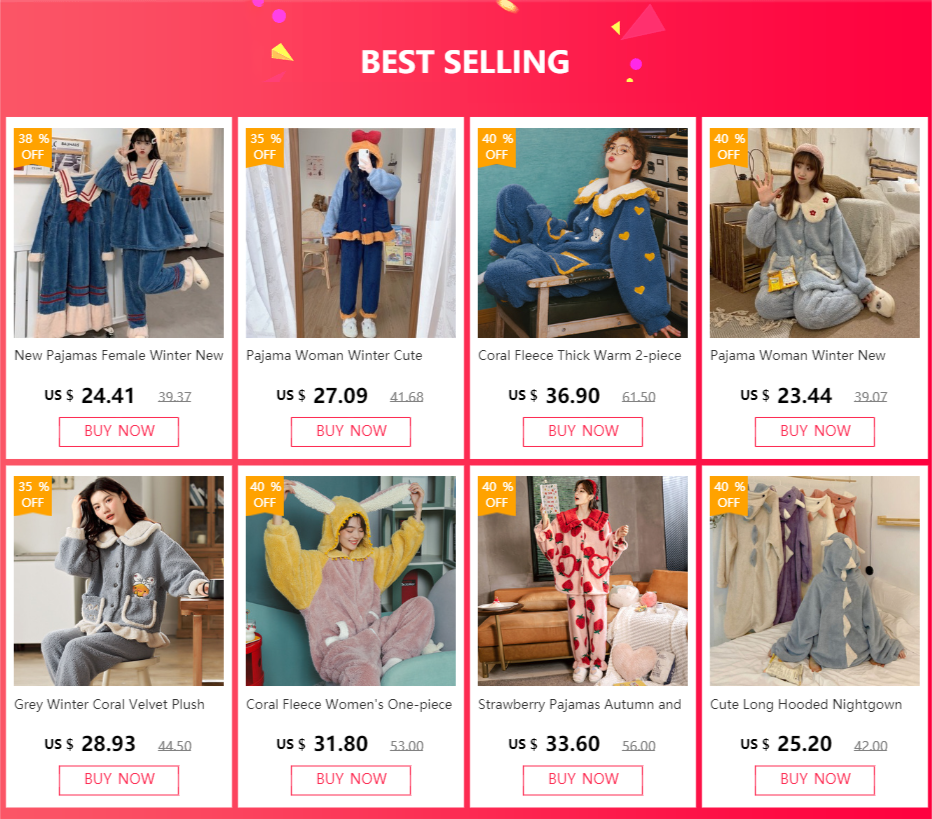Open the Strawberry Pajamas Autumn and title link

(x=580, y=704)
